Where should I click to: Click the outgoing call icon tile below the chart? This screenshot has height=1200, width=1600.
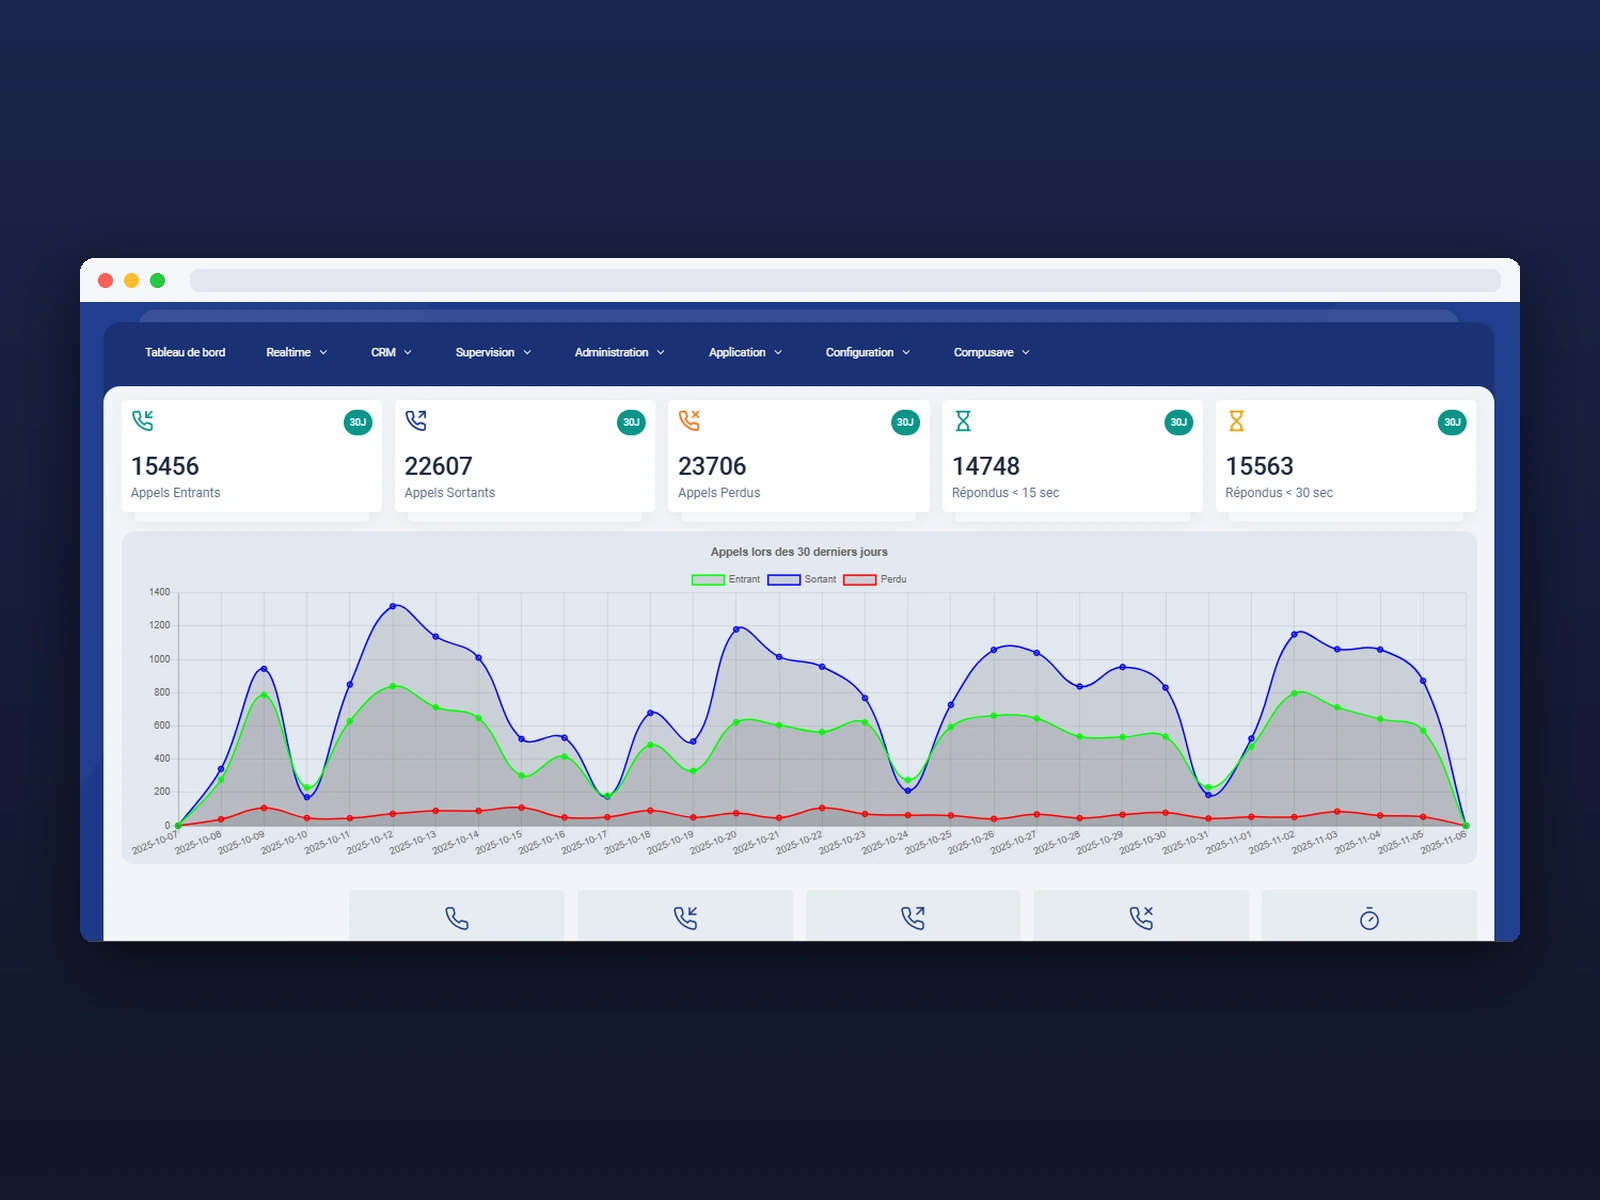pyautogui.click(x=913, y=916)
